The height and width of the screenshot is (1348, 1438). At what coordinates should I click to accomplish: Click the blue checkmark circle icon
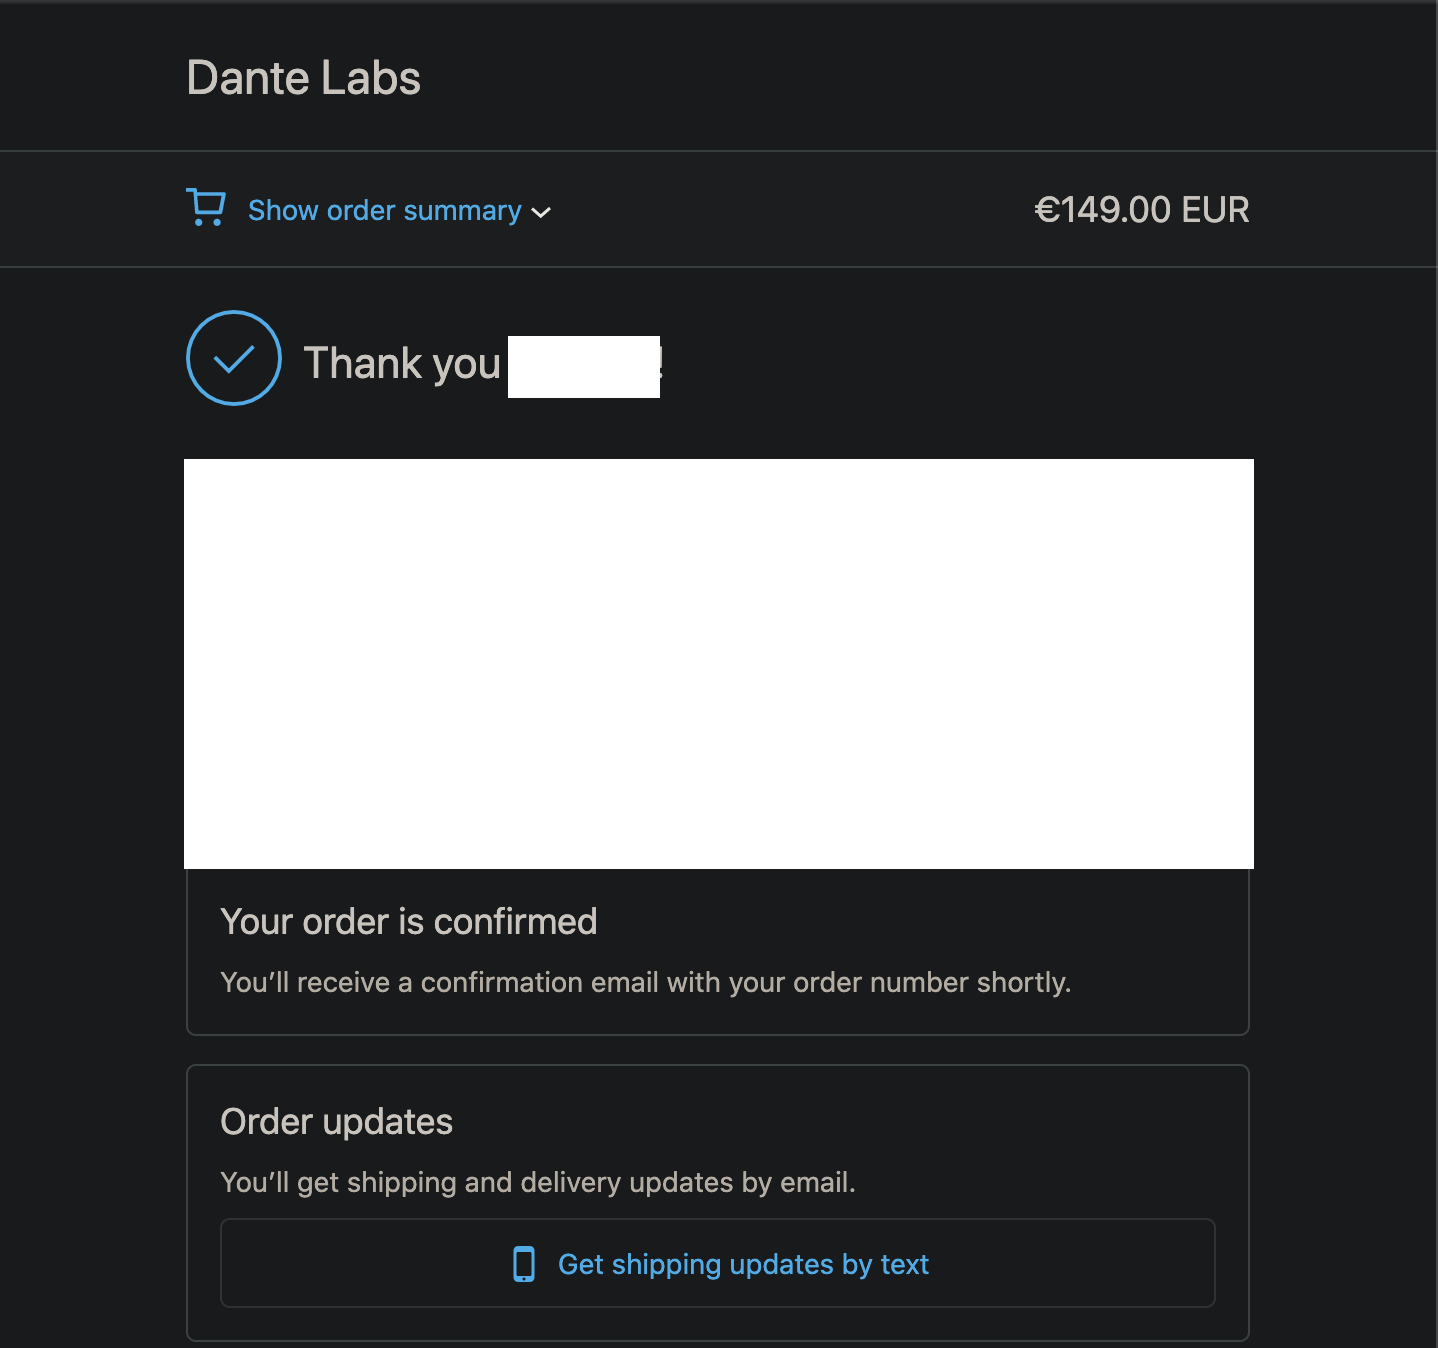point(234,358)
